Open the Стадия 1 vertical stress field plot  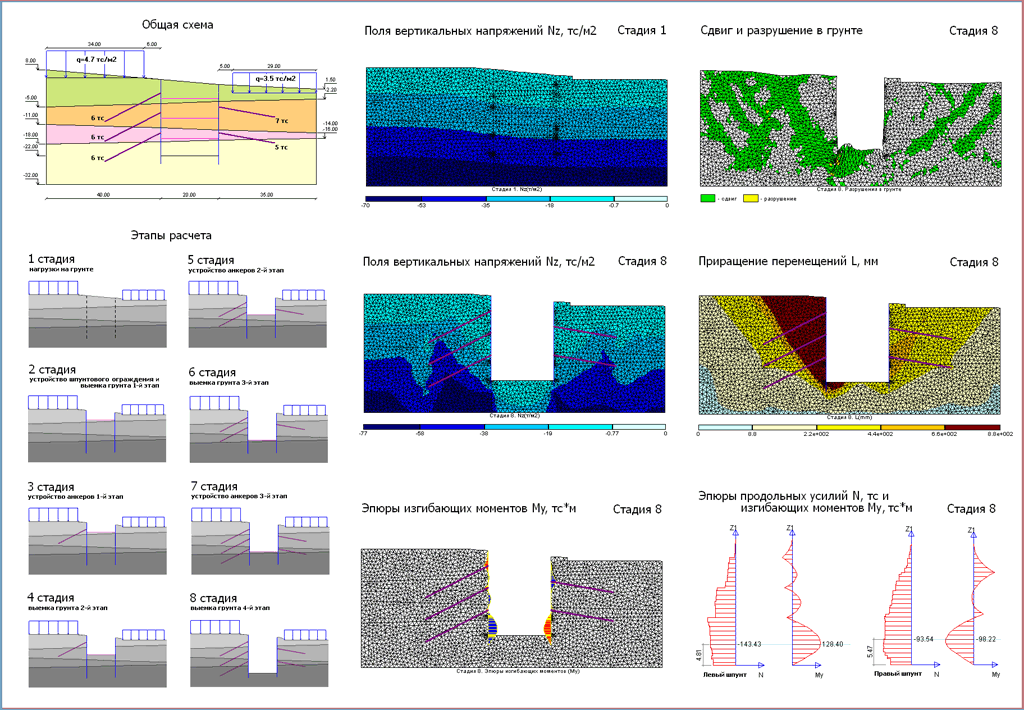pos(516,126)
